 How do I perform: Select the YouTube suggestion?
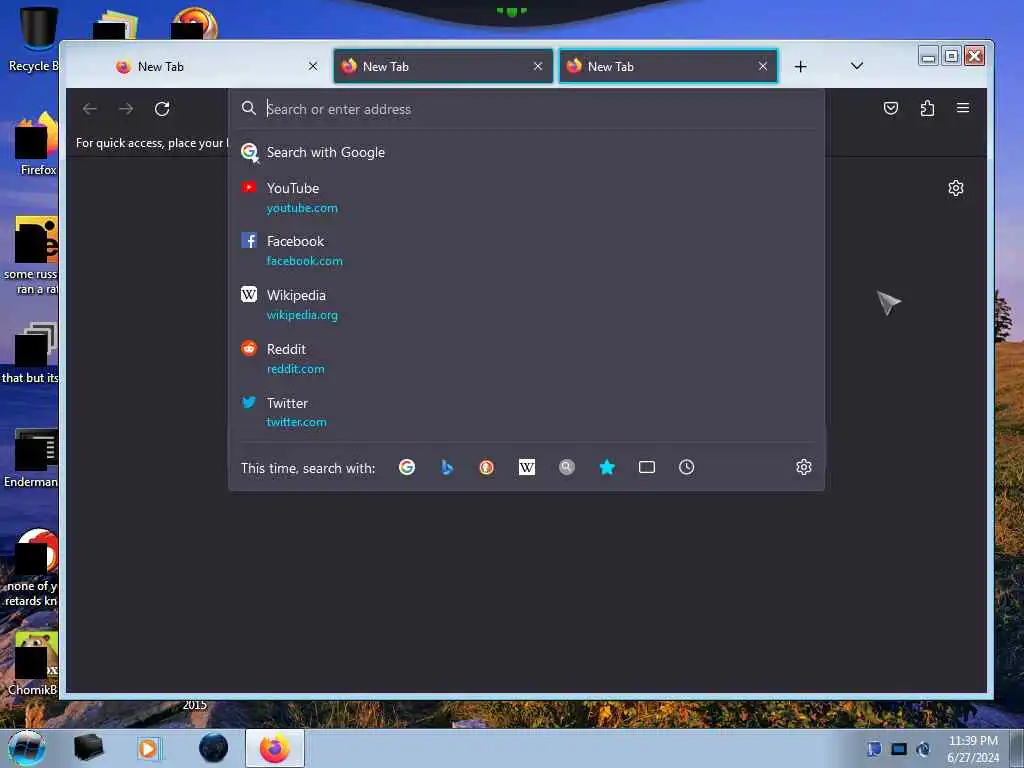point(526,198)
